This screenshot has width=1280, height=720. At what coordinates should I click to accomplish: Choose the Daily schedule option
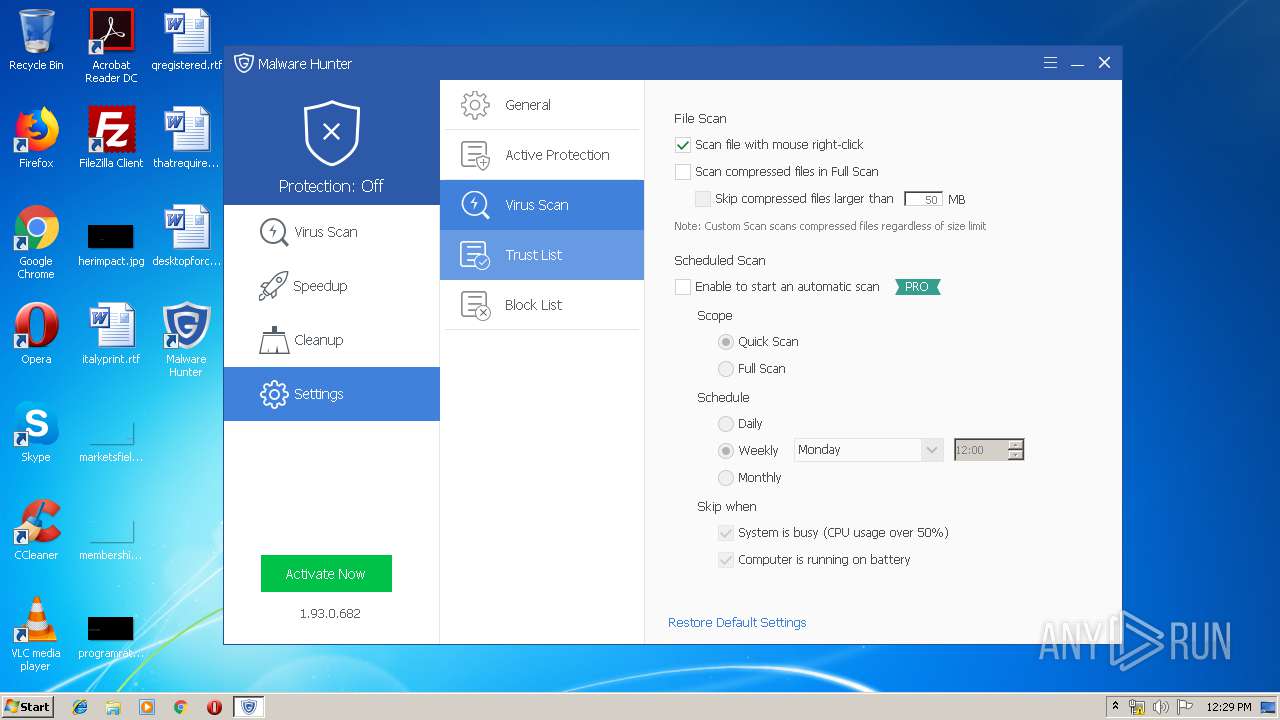726,424
